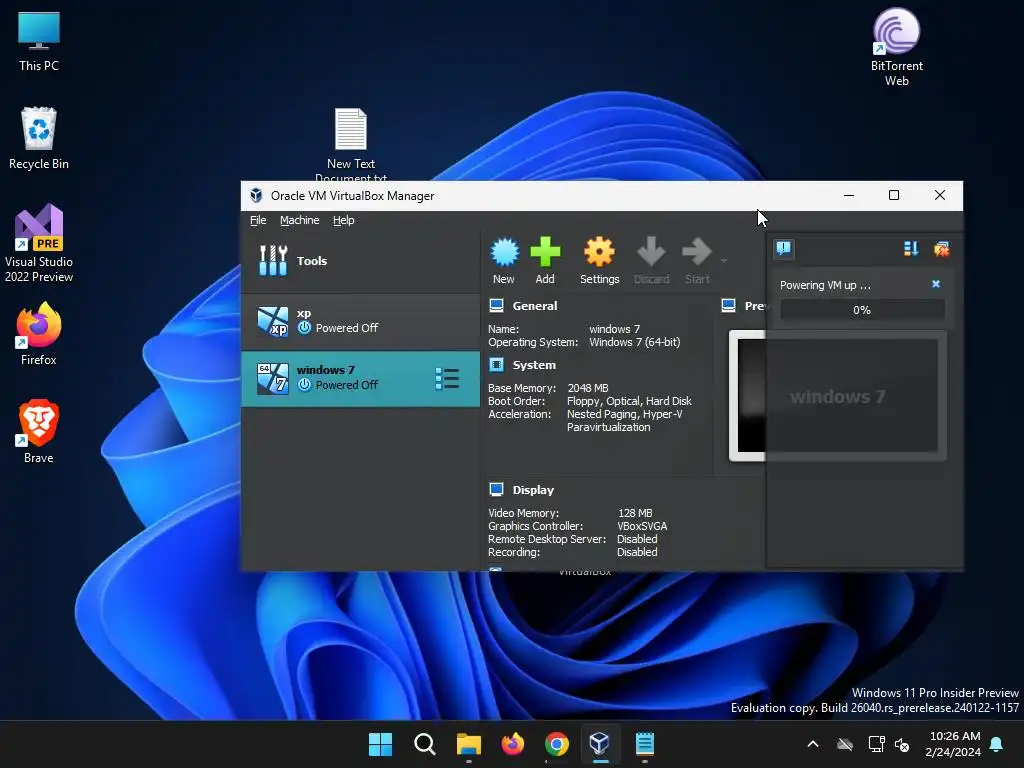
Task: Click the windows 7 preview thumbnail
Action: coord(838,396)
